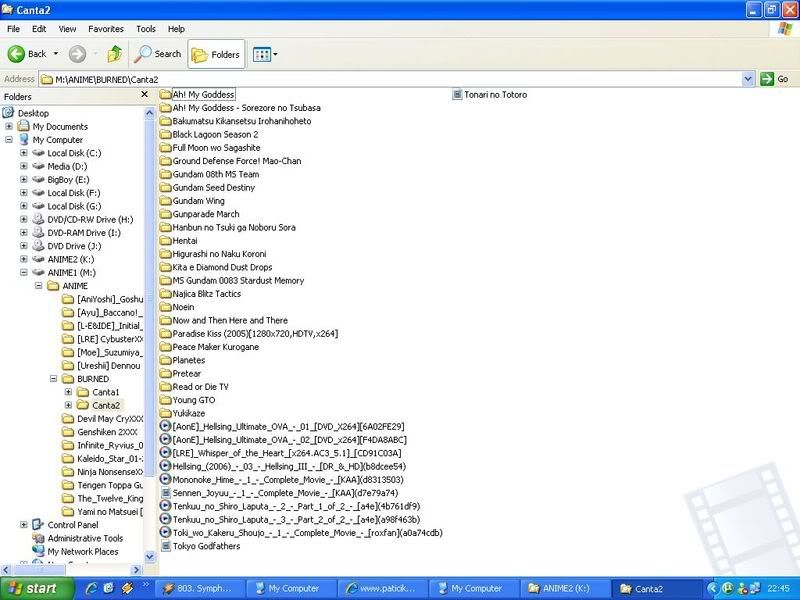Viewport: 800px width, 600px height.
Task: Open the Windows start button
Action: (37, 588)
